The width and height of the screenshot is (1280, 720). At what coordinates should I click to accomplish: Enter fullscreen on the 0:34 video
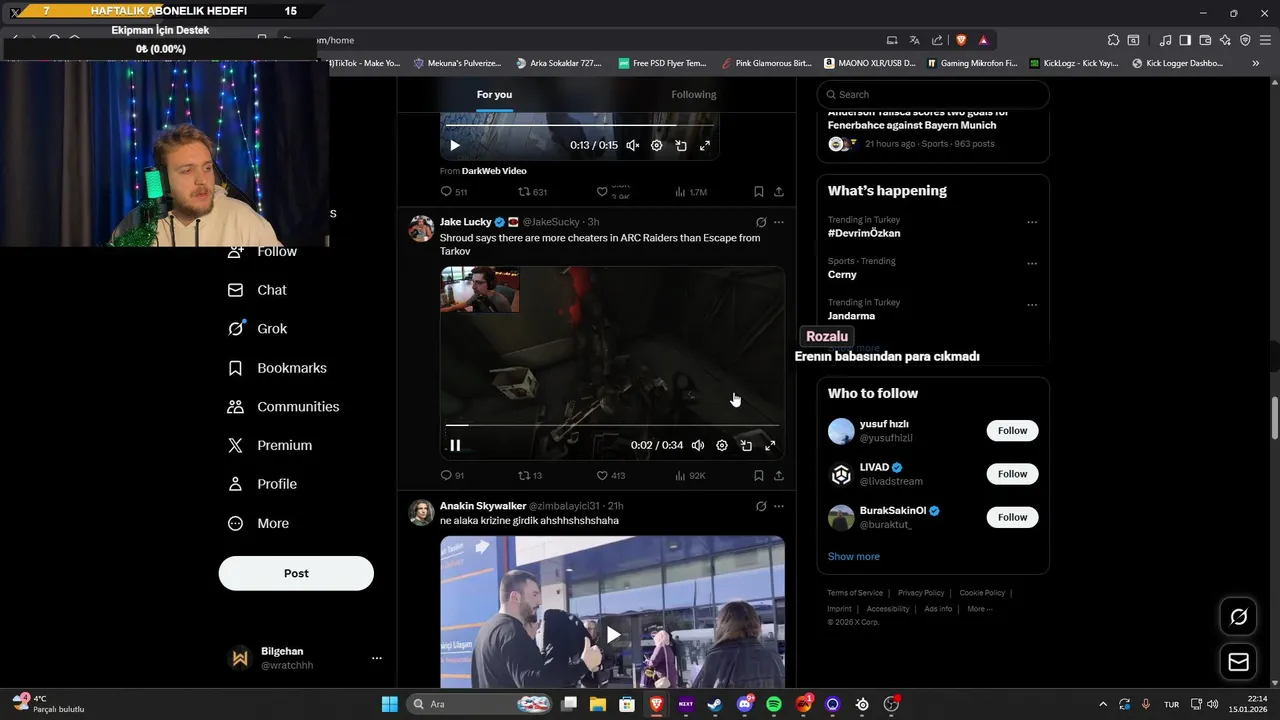click(x=770, y=445)
